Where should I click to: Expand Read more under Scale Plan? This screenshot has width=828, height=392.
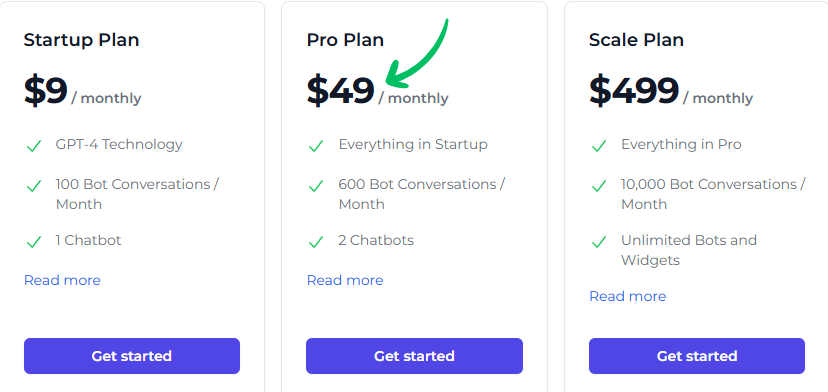tap(627, 296)
